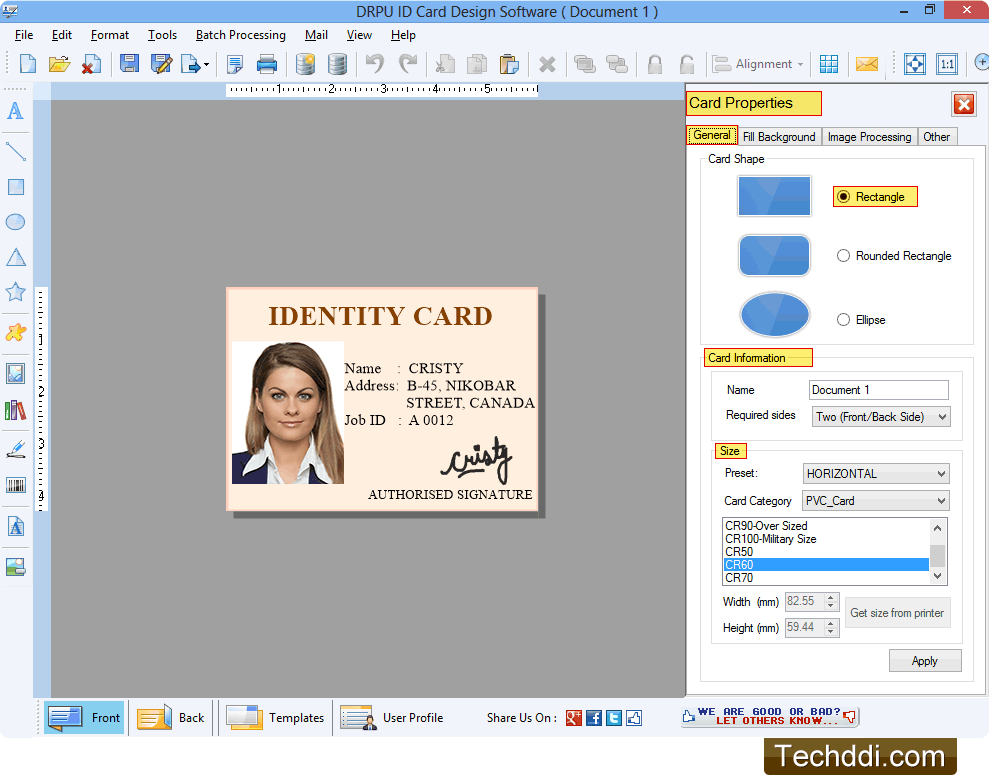
Task: Select the Ellipse card shape radio
Action: click(844, 320)
